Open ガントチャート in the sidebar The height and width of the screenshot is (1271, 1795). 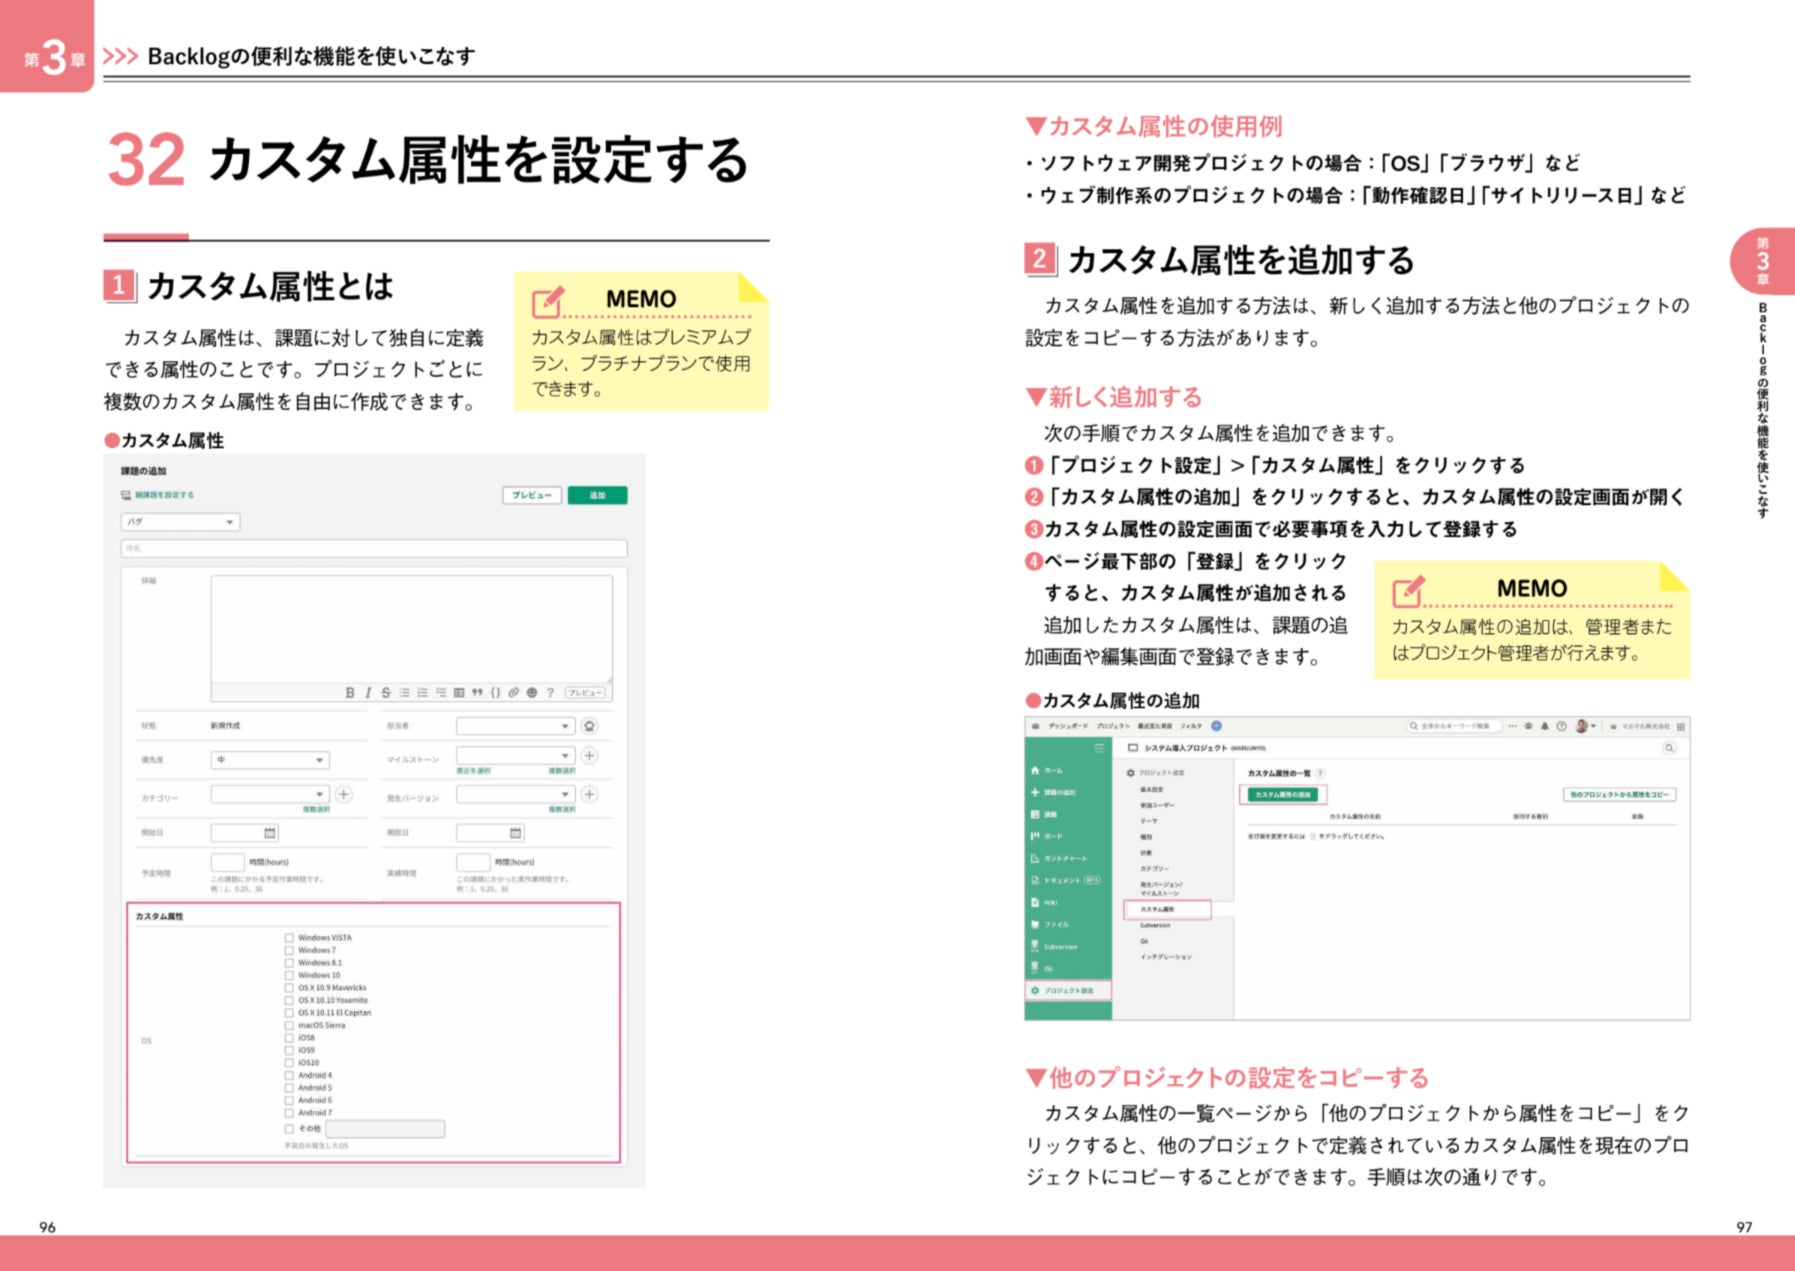(1060, 858)
